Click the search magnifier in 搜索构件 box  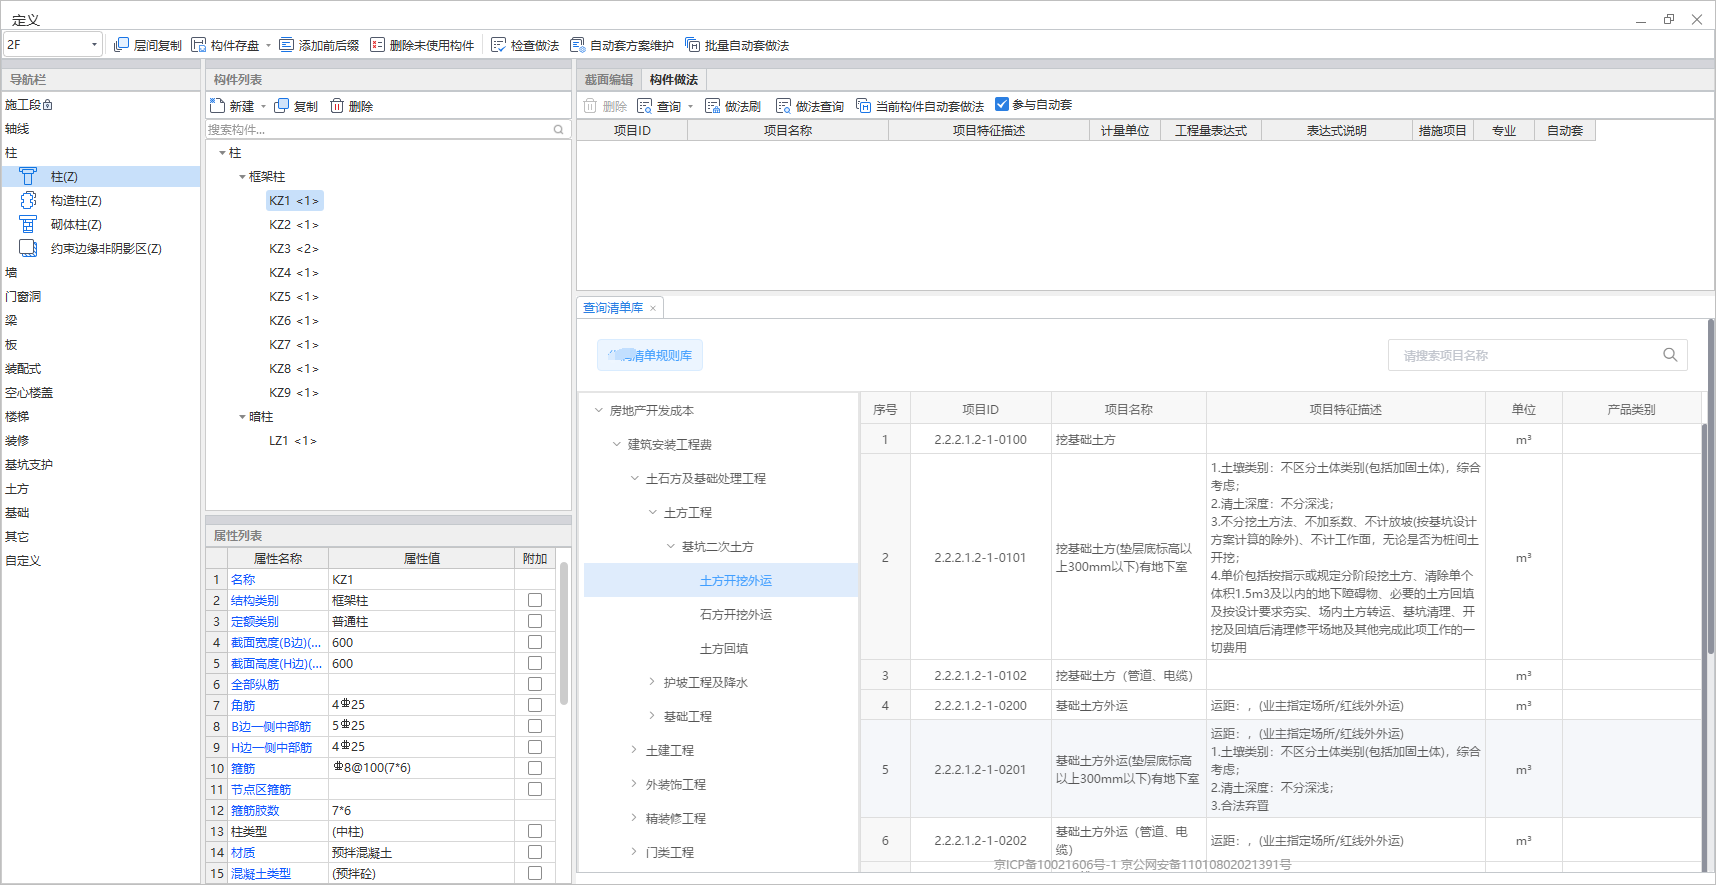click(559, 130)
